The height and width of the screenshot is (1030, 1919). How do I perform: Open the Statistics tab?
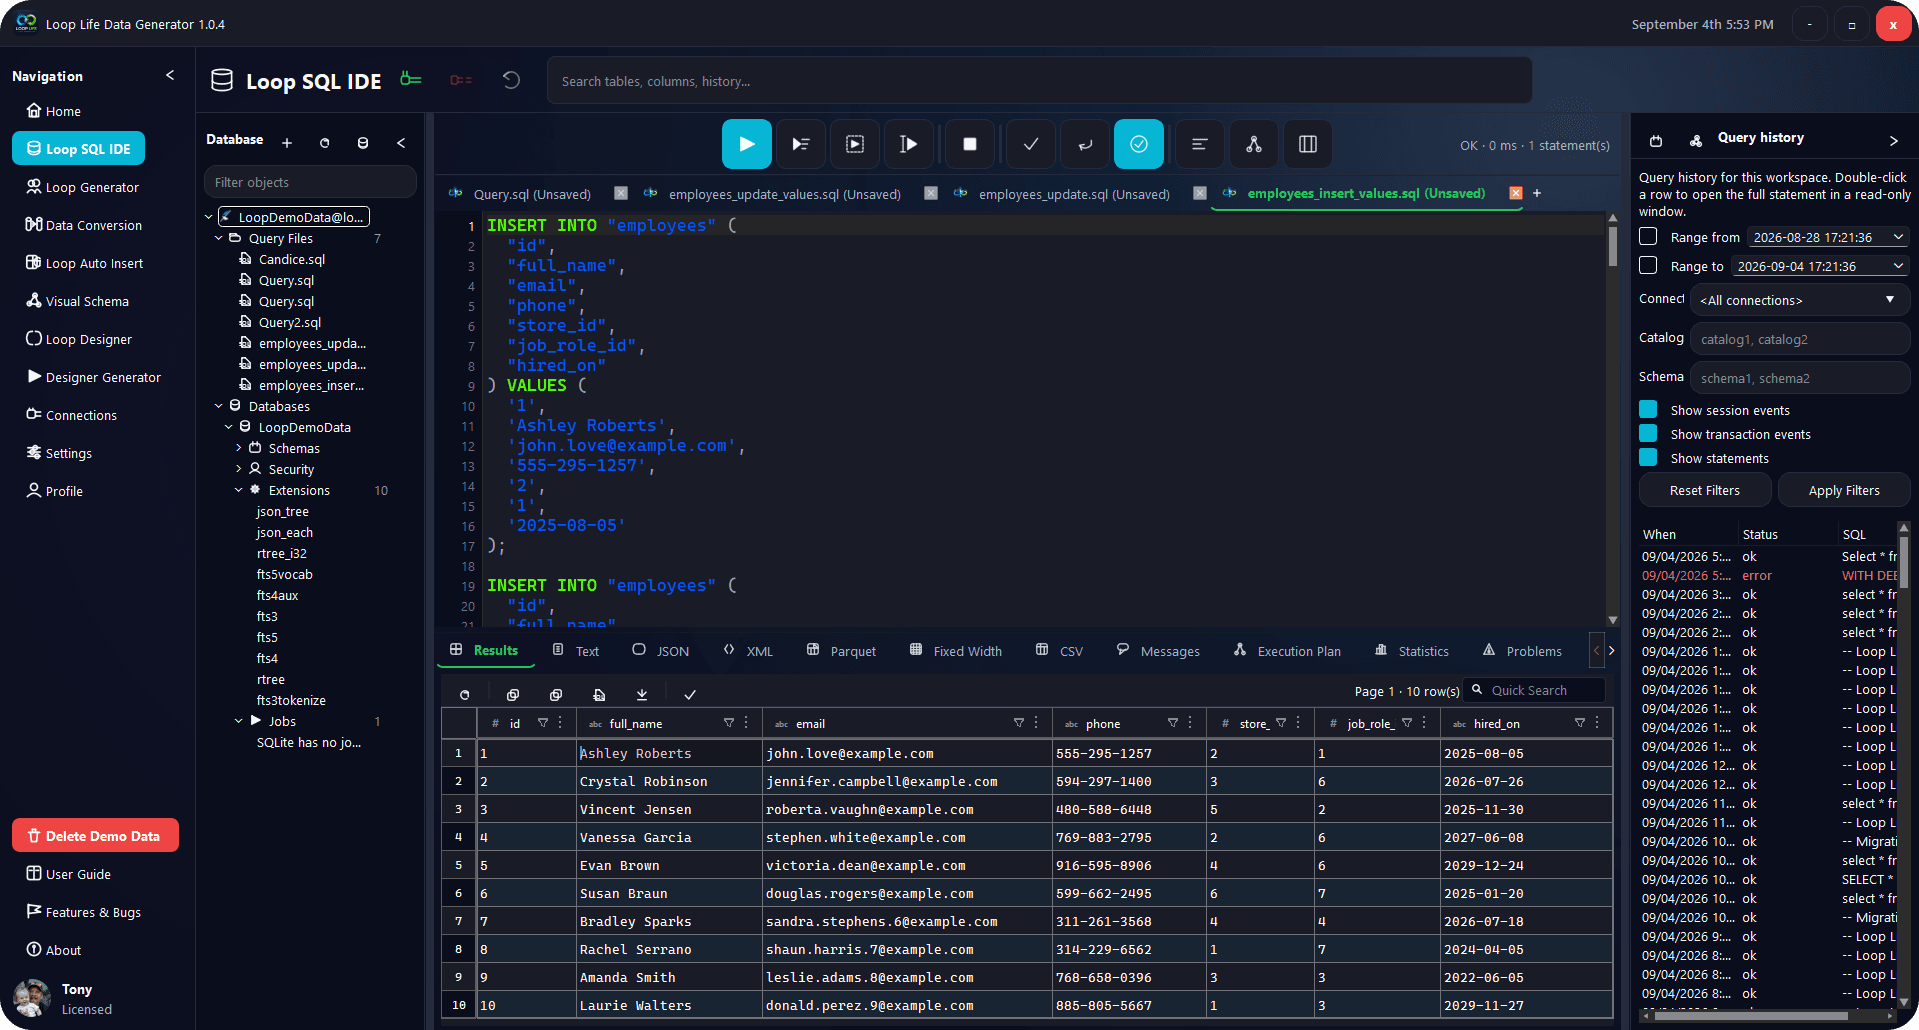[x=1411, y=651]
